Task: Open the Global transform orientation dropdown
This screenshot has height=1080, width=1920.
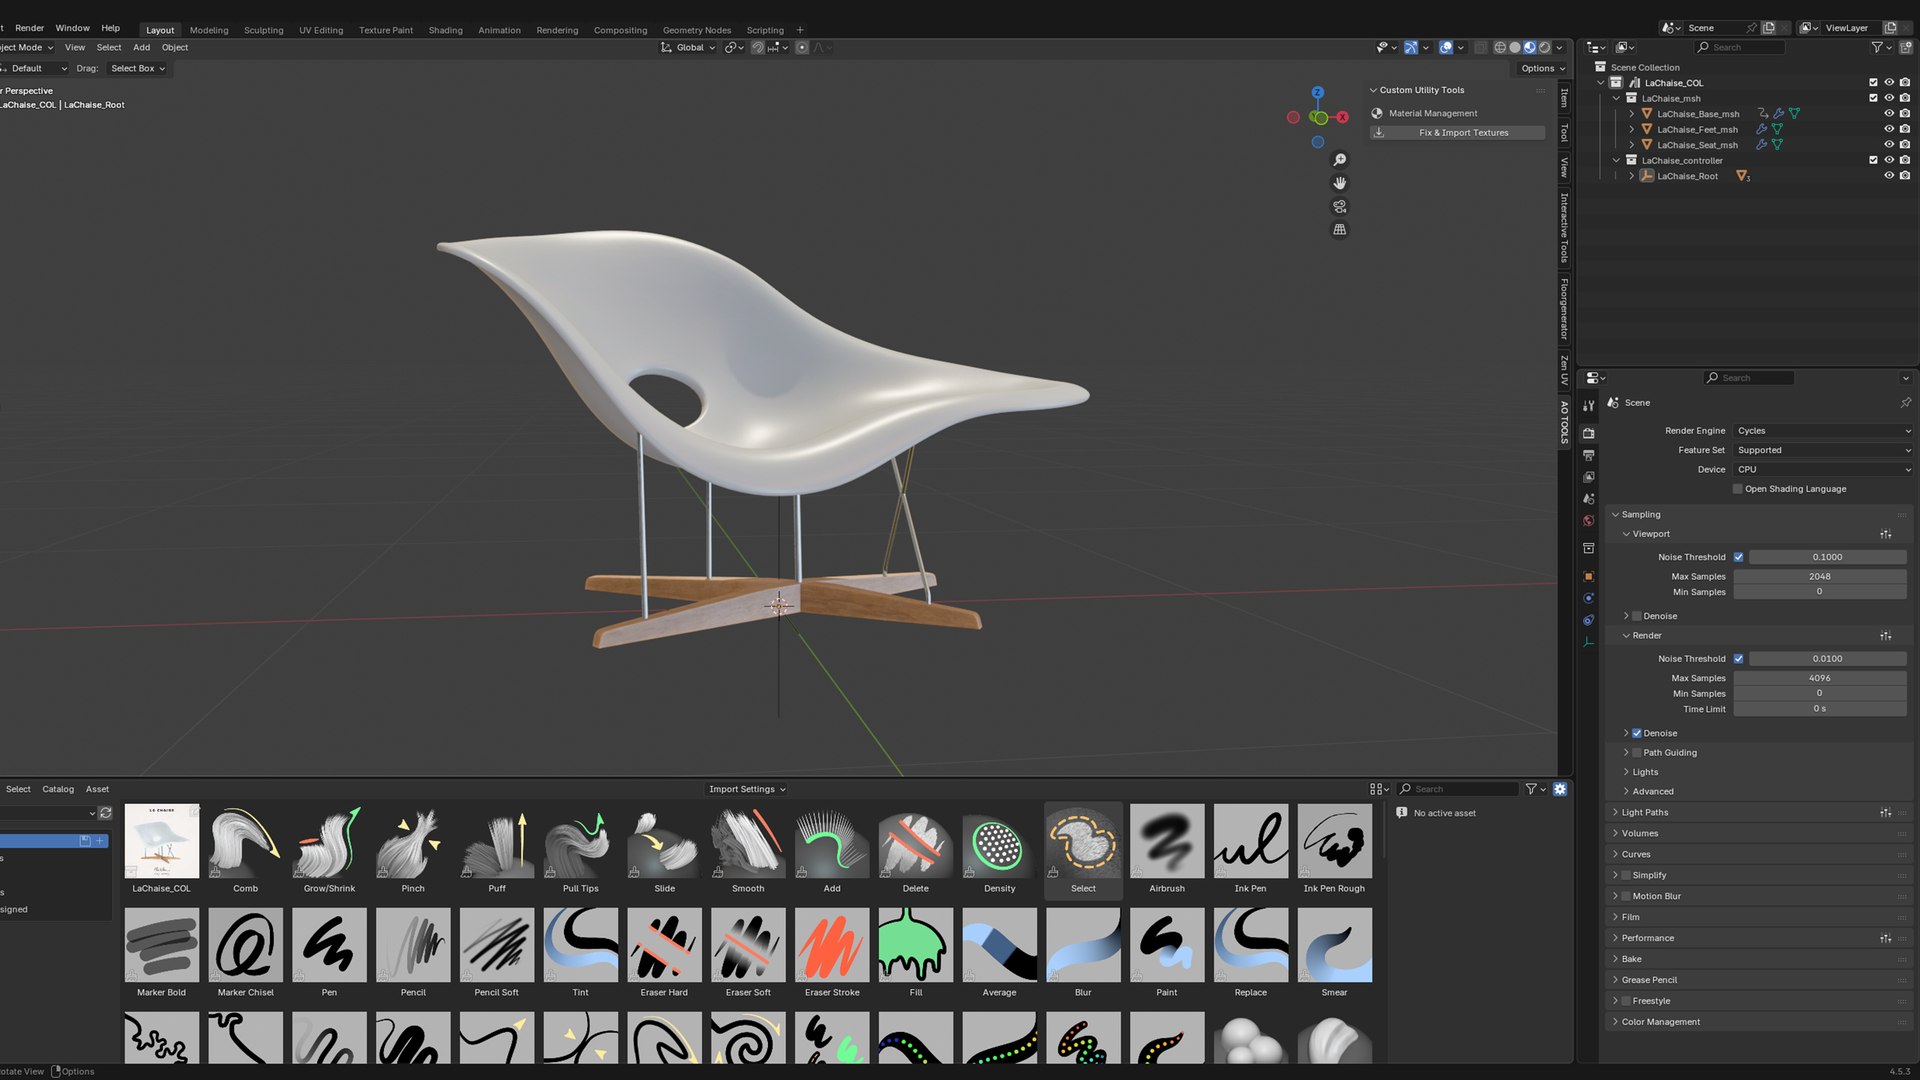Action: pos(689,48)
